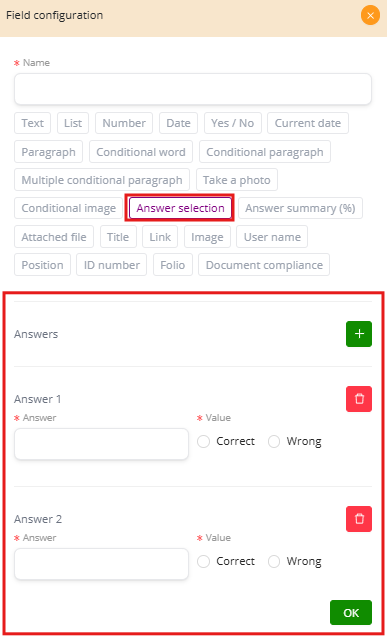Delete Answer 2 using trash icon
The height and width of the screenshot is (640, 387).
359,519
